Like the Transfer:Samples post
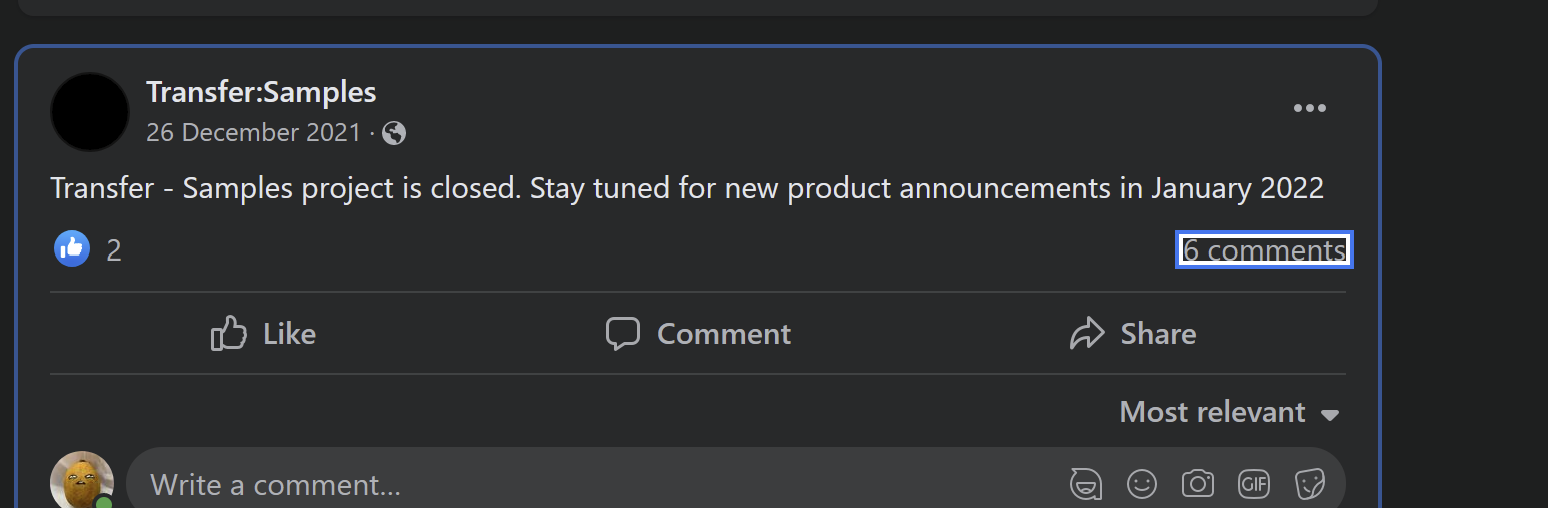Screen dimensions: 1548x508 pos(263,333)
